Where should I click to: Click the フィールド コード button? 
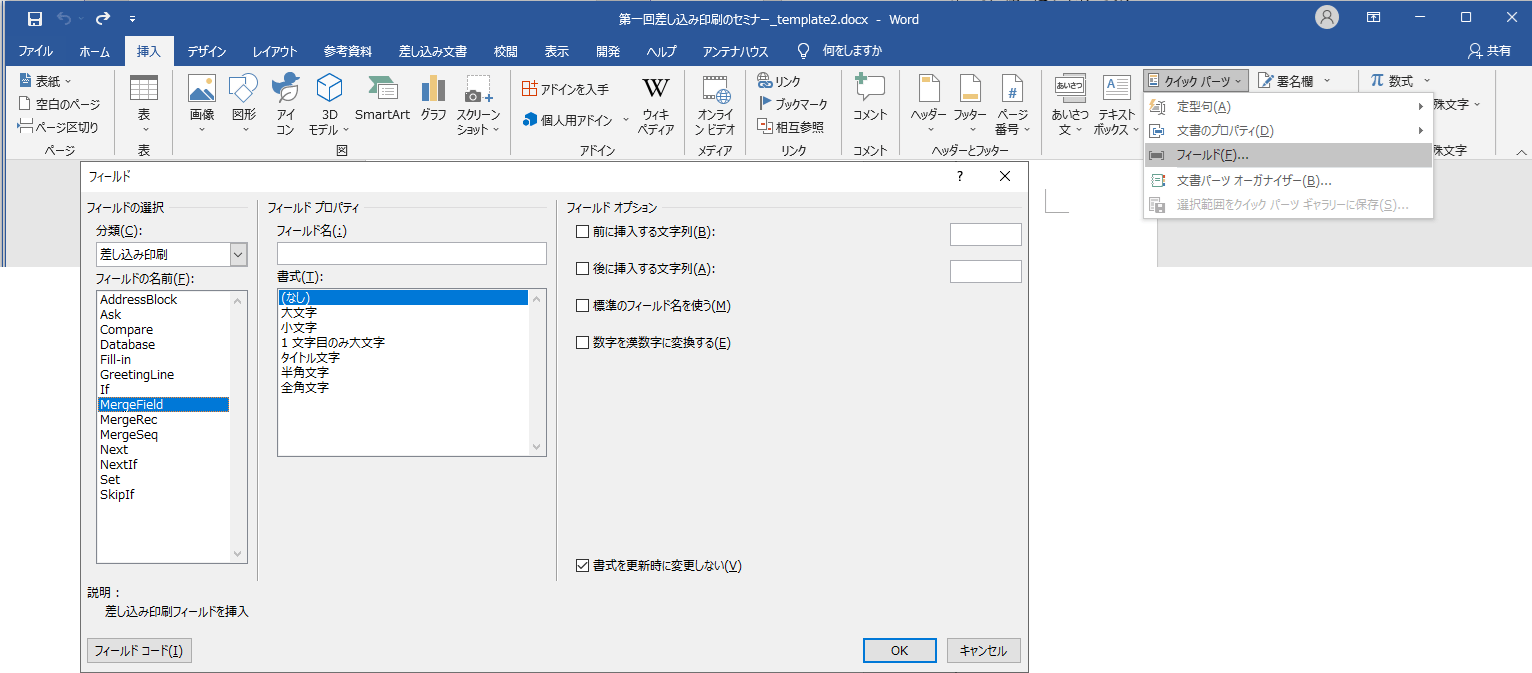tap(139, 650)
